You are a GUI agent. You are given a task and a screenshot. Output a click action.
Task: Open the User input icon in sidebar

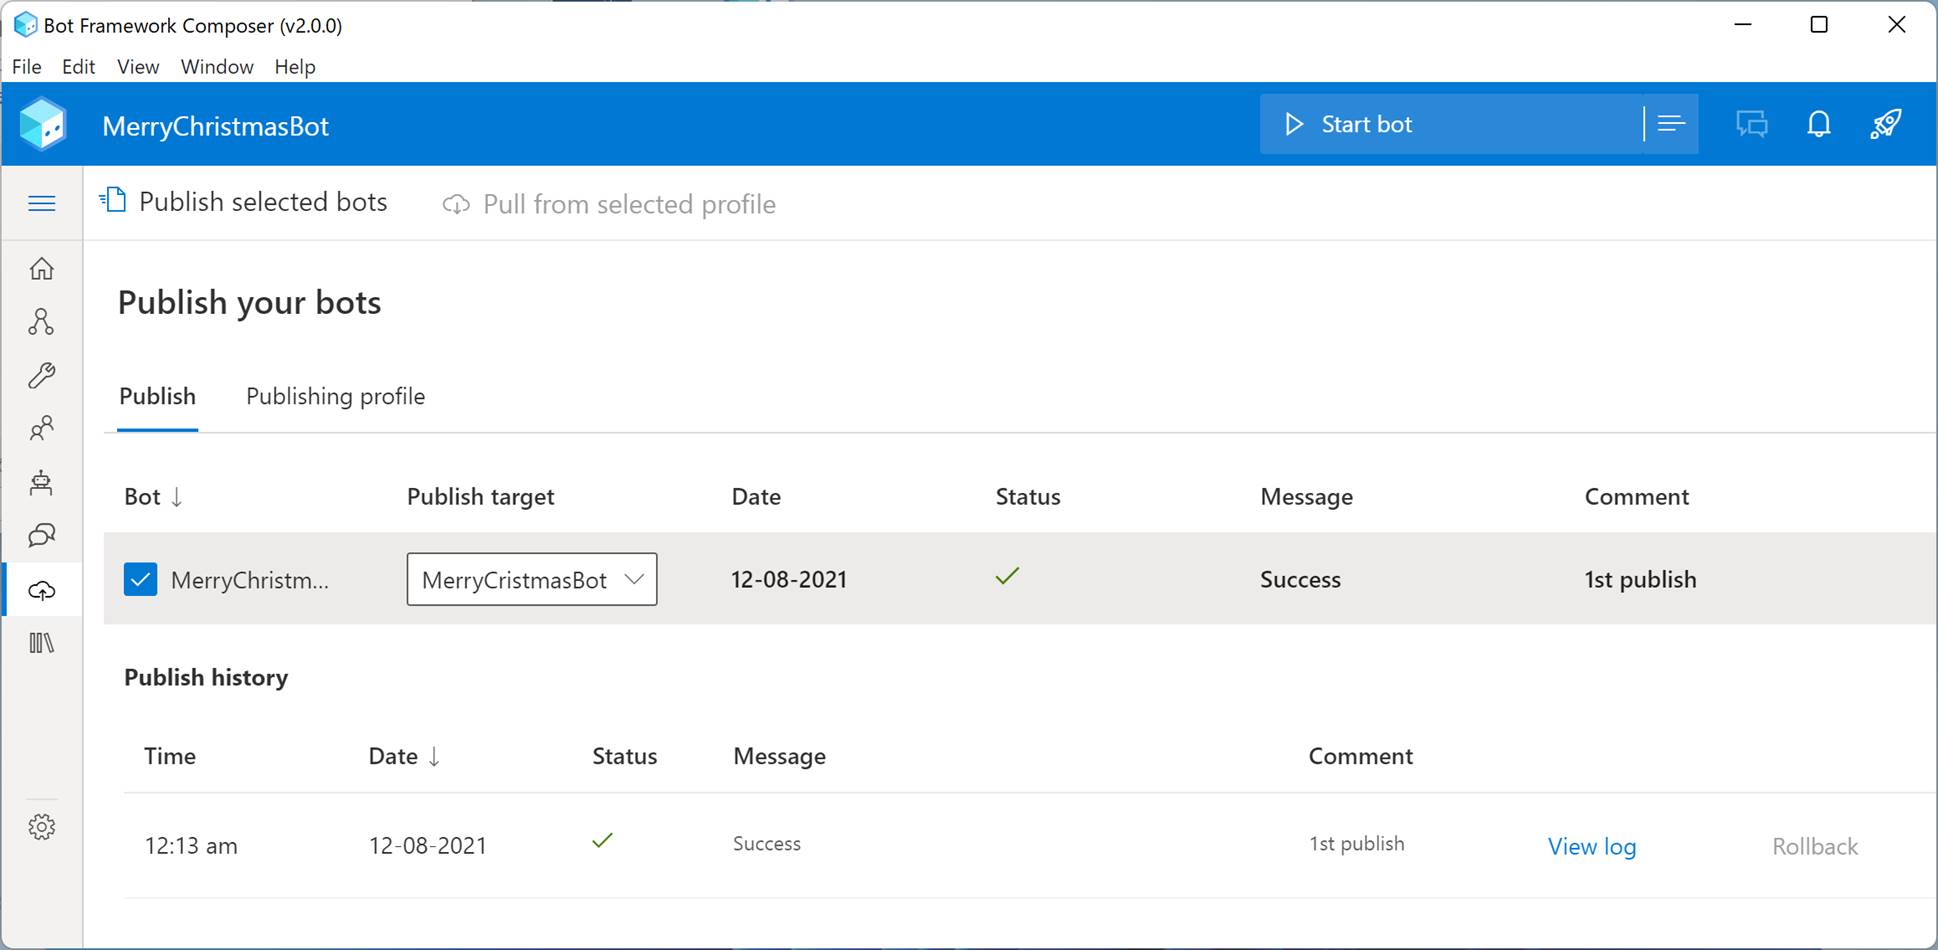pos(41,429)
